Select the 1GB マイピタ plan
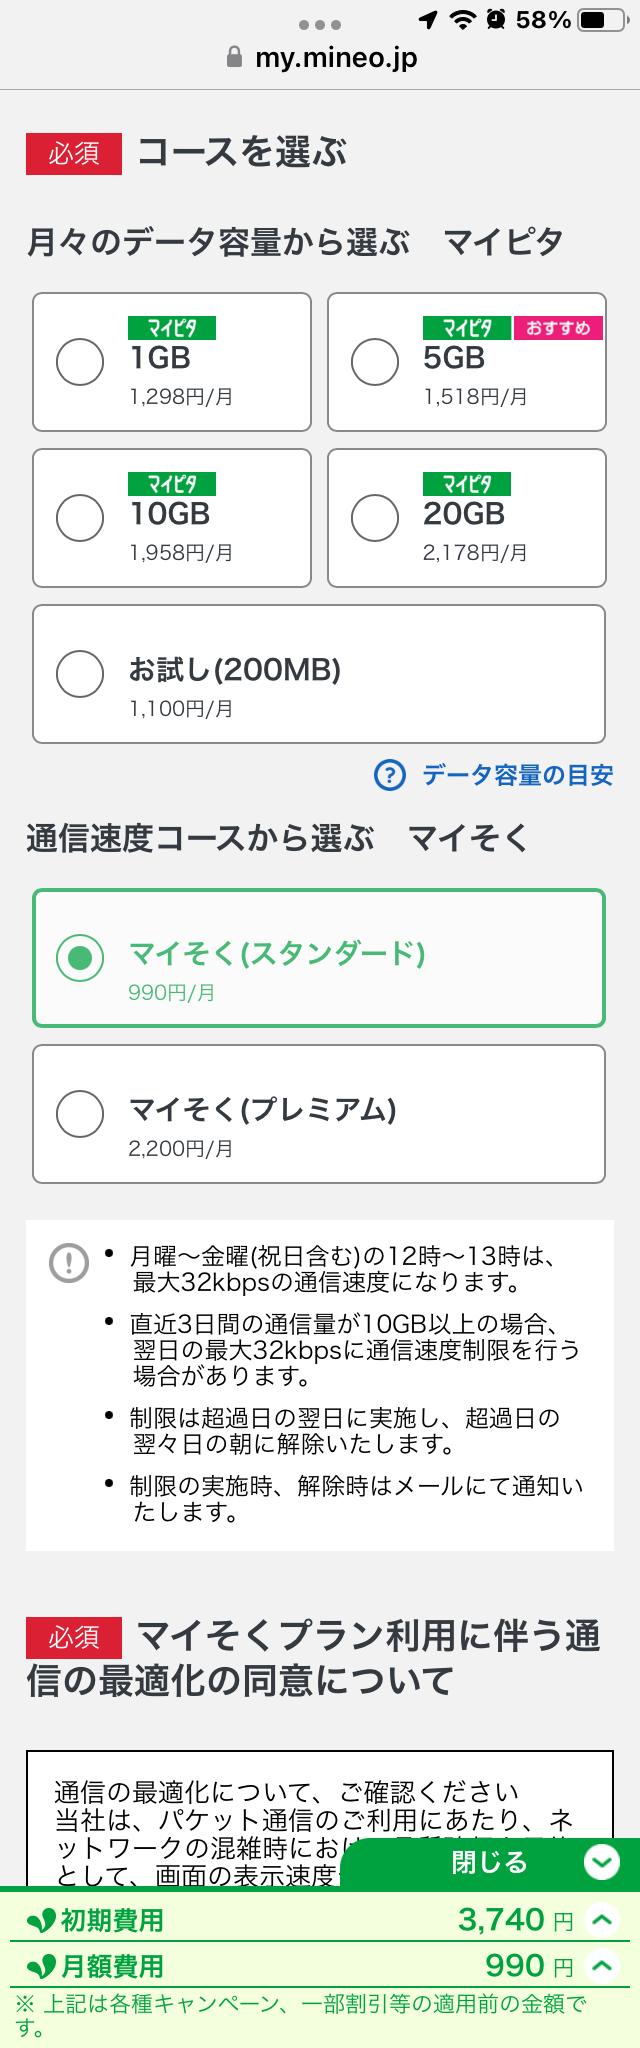This screenshot has height=2048, width=640. click(x=80, y=362)
